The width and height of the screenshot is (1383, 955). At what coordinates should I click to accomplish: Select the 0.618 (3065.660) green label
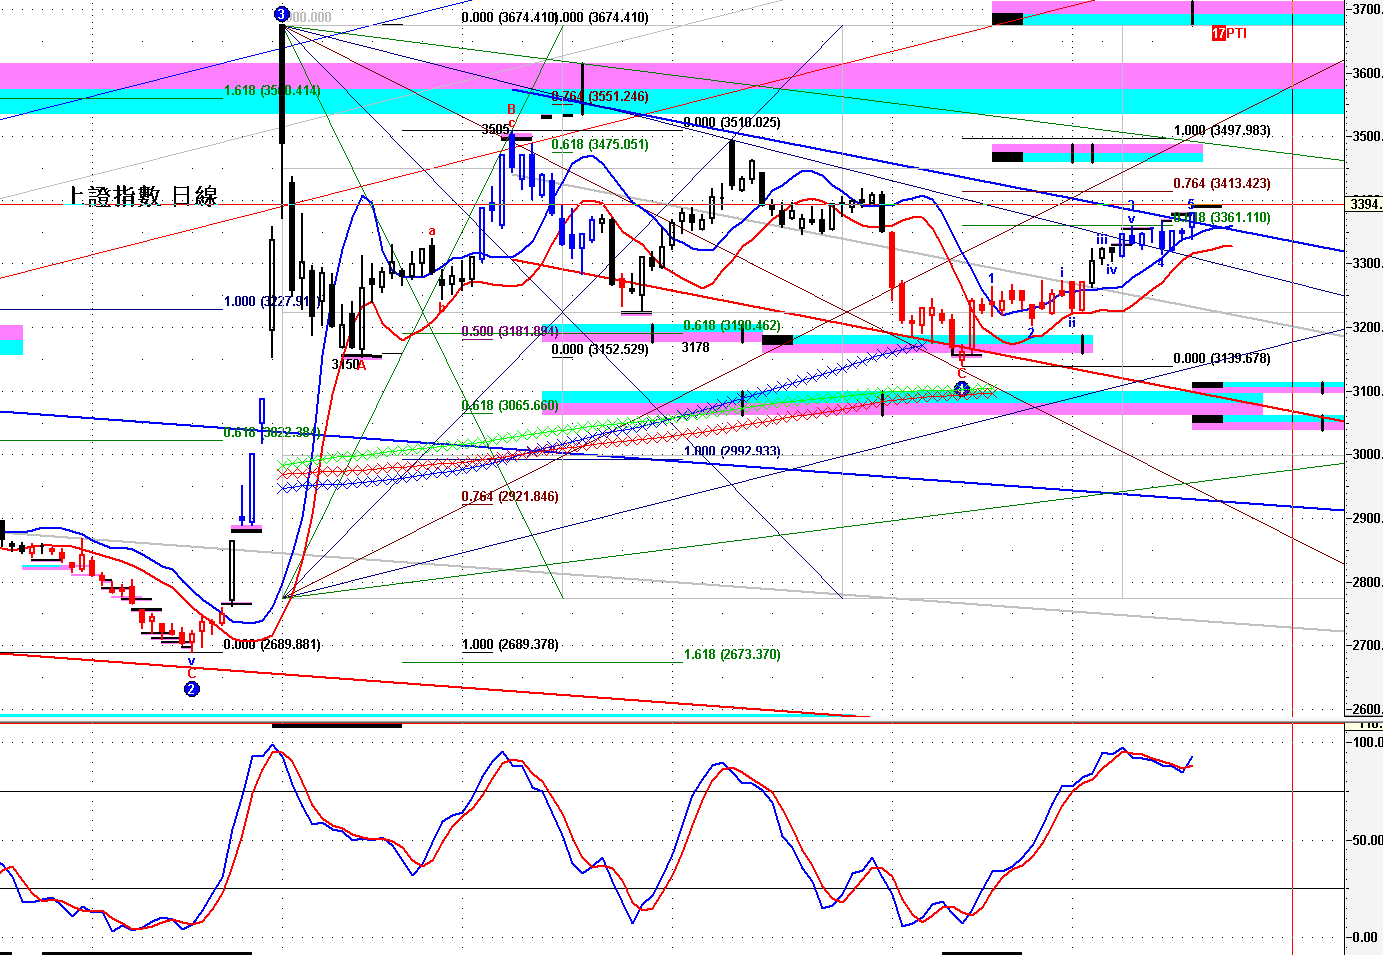coord(510,405)
